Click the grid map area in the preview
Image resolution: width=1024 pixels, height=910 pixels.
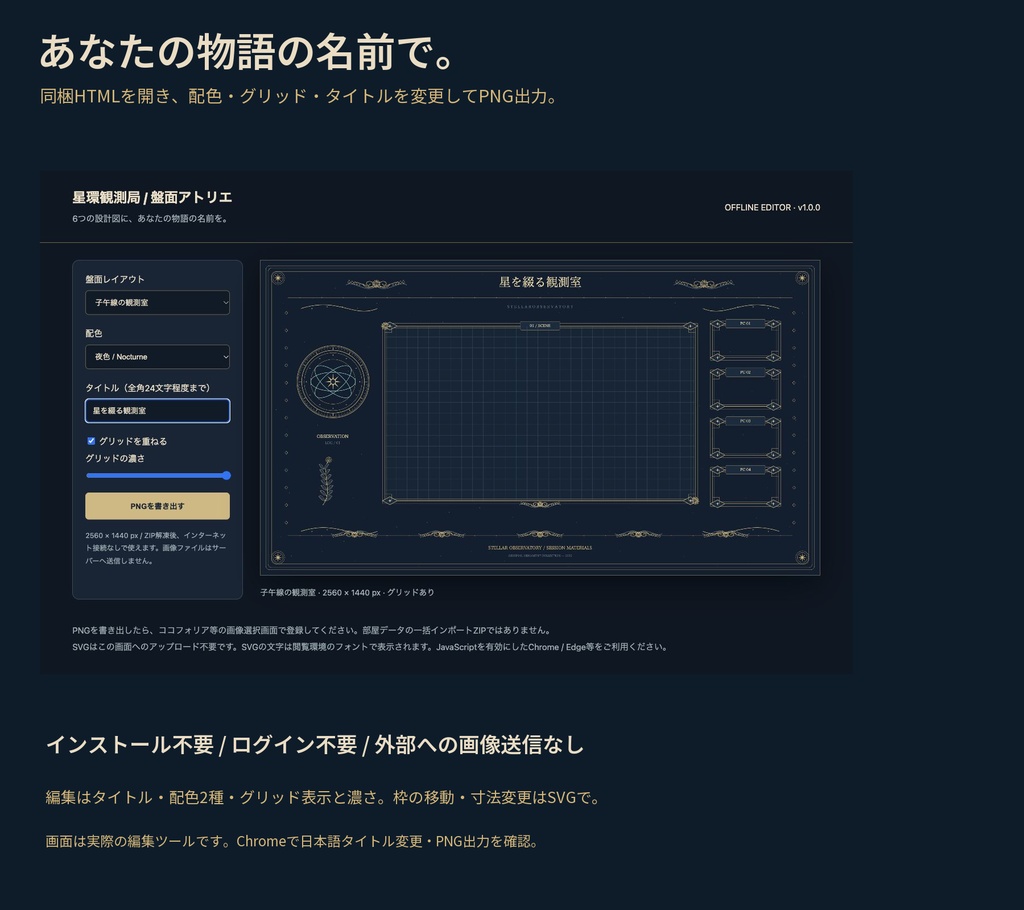(x=539, y=414)
